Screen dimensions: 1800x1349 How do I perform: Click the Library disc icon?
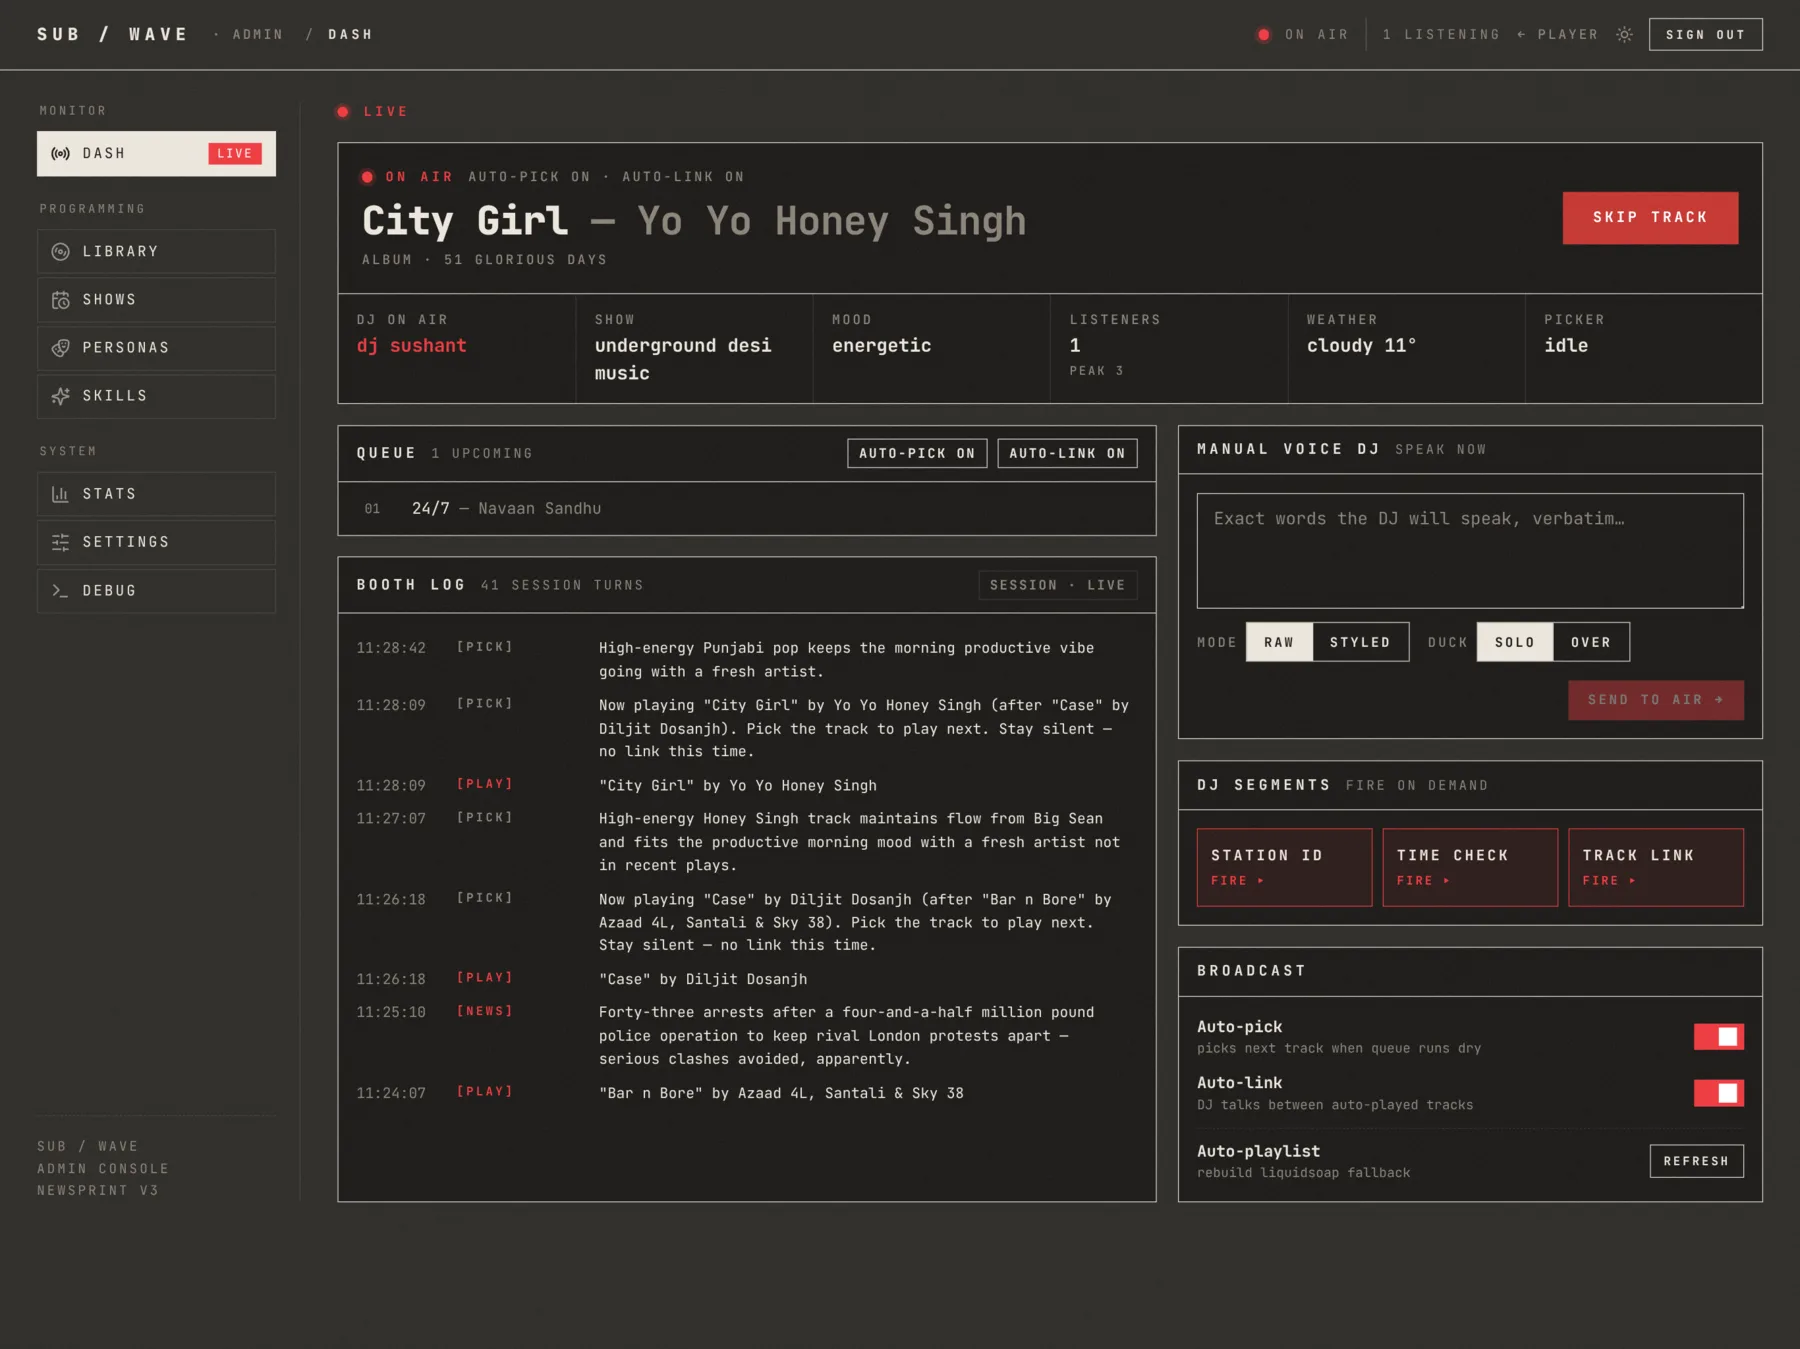pyautogui.click(x=61, y=252)
